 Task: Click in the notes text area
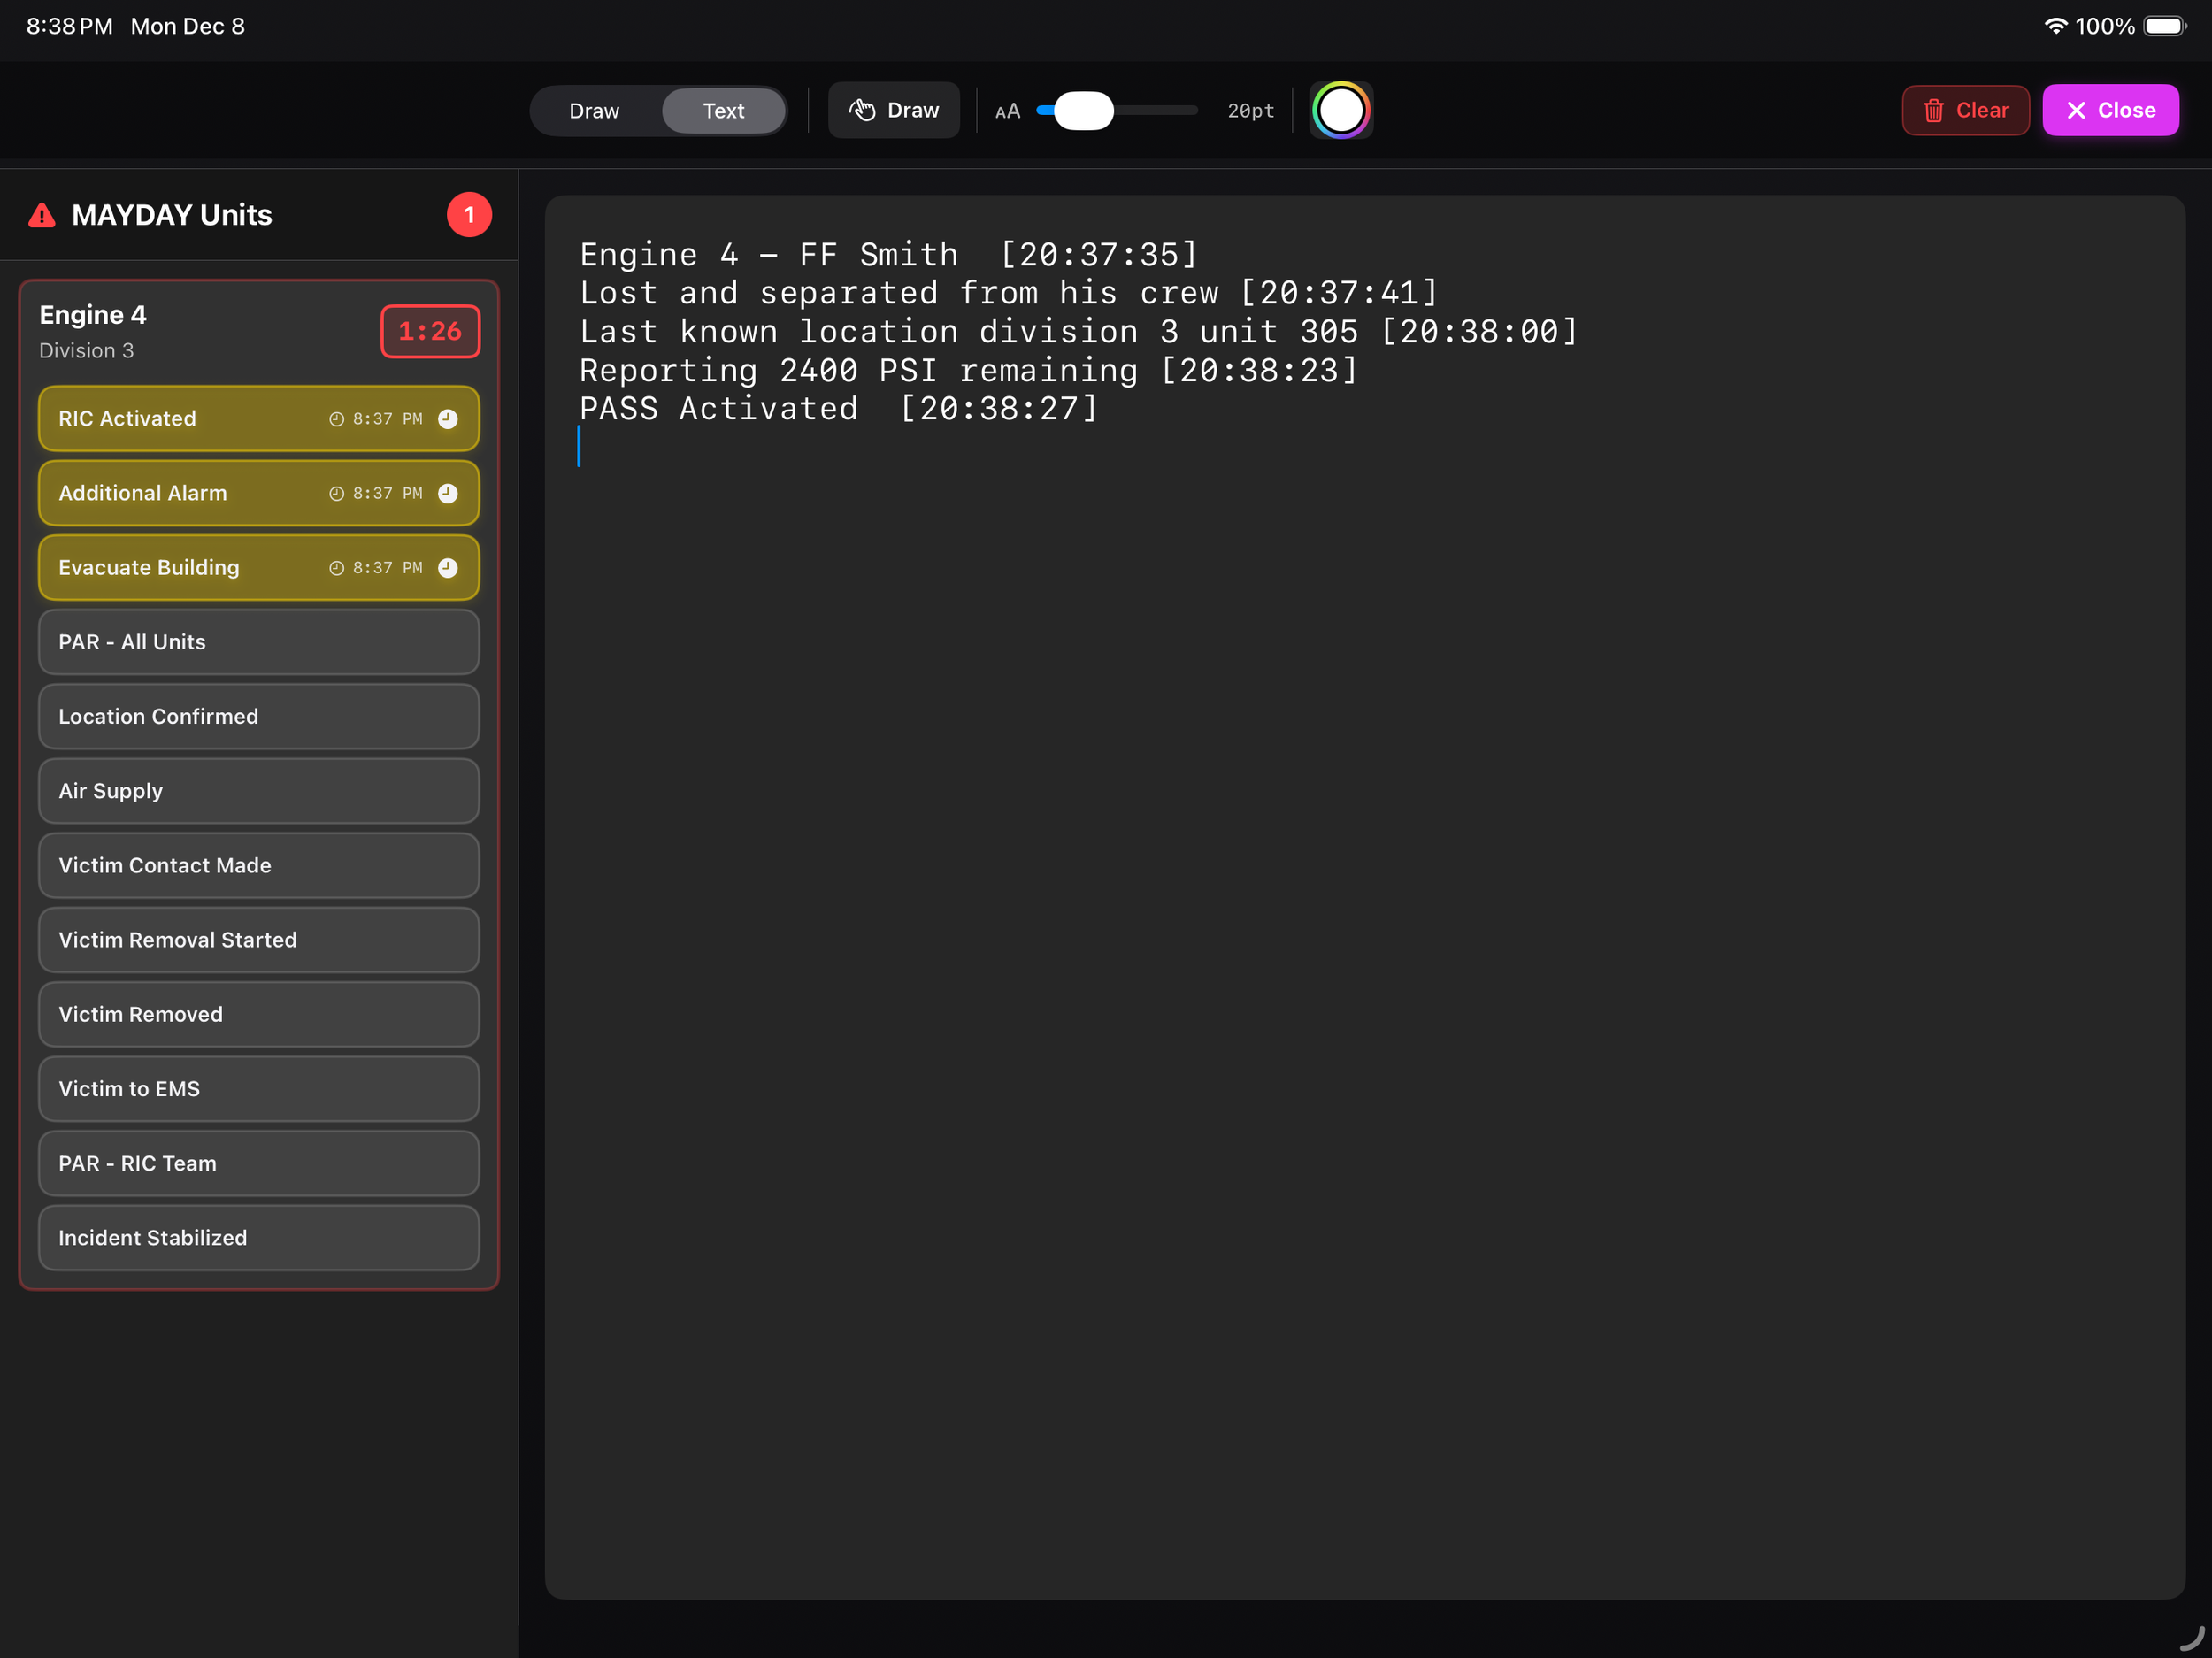[x=1364, y=900]
